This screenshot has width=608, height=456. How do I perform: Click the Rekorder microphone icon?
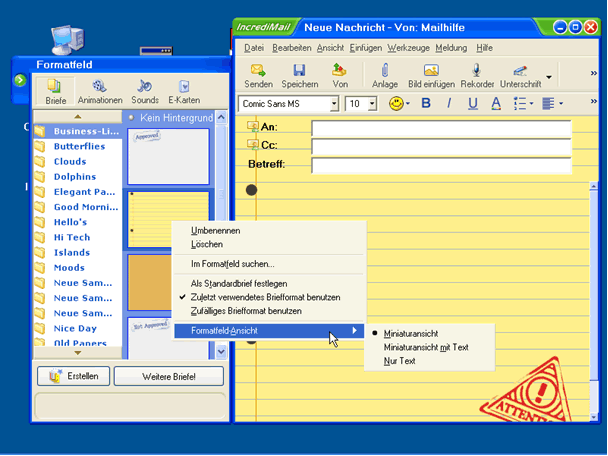(x=477, y=70)
